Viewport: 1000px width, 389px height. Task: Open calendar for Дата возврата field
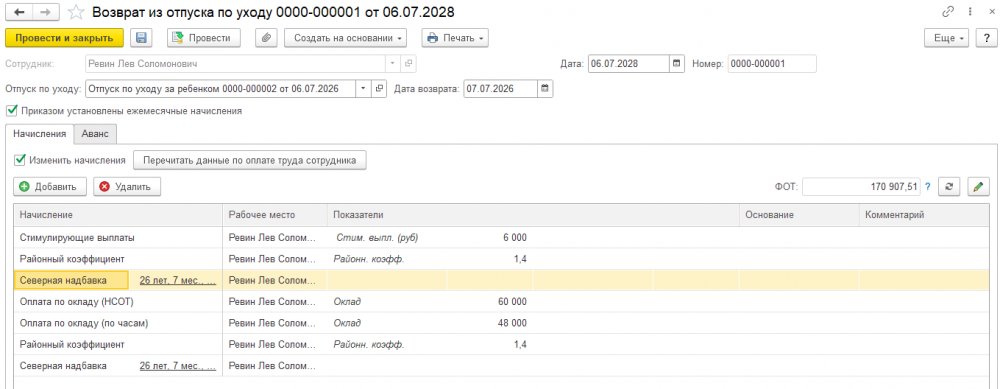pyautogui.click(x=545, y=89)
